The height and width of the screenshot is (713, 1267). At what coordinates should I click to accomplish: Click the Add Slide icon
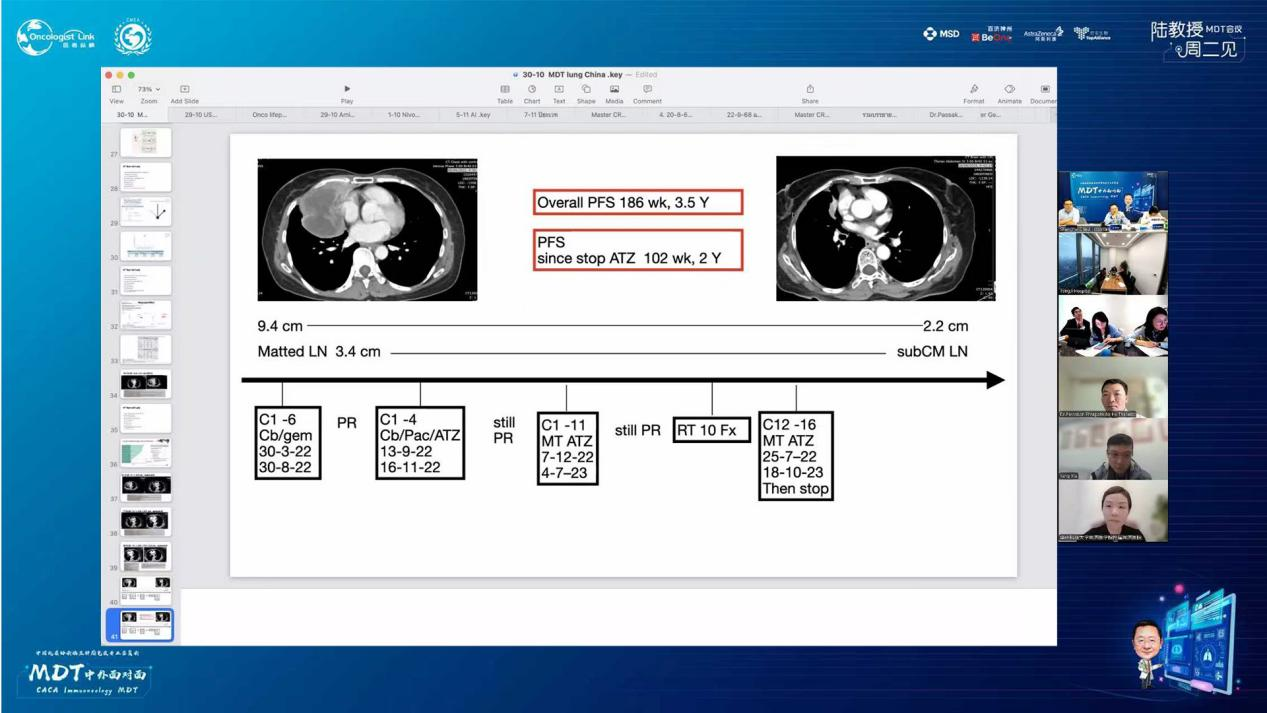(x=184, y=90)
